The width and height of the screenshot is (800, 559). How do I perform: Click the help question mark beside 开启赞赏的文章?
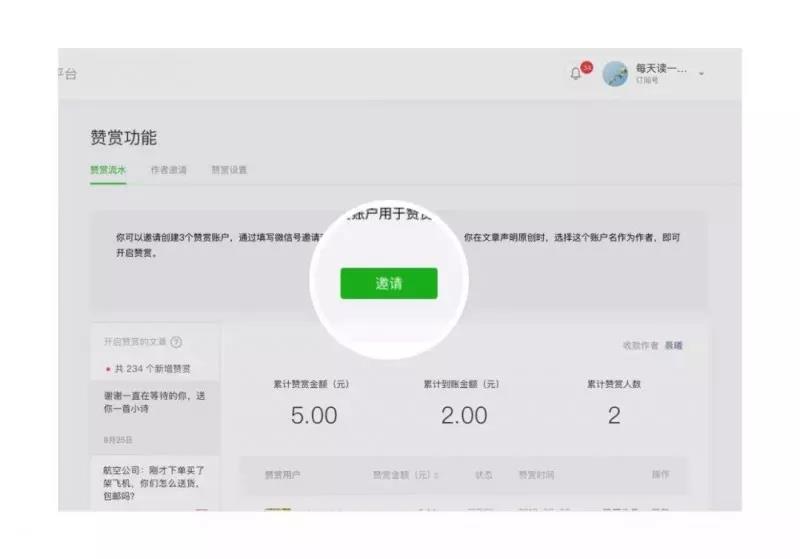point(177,342)
